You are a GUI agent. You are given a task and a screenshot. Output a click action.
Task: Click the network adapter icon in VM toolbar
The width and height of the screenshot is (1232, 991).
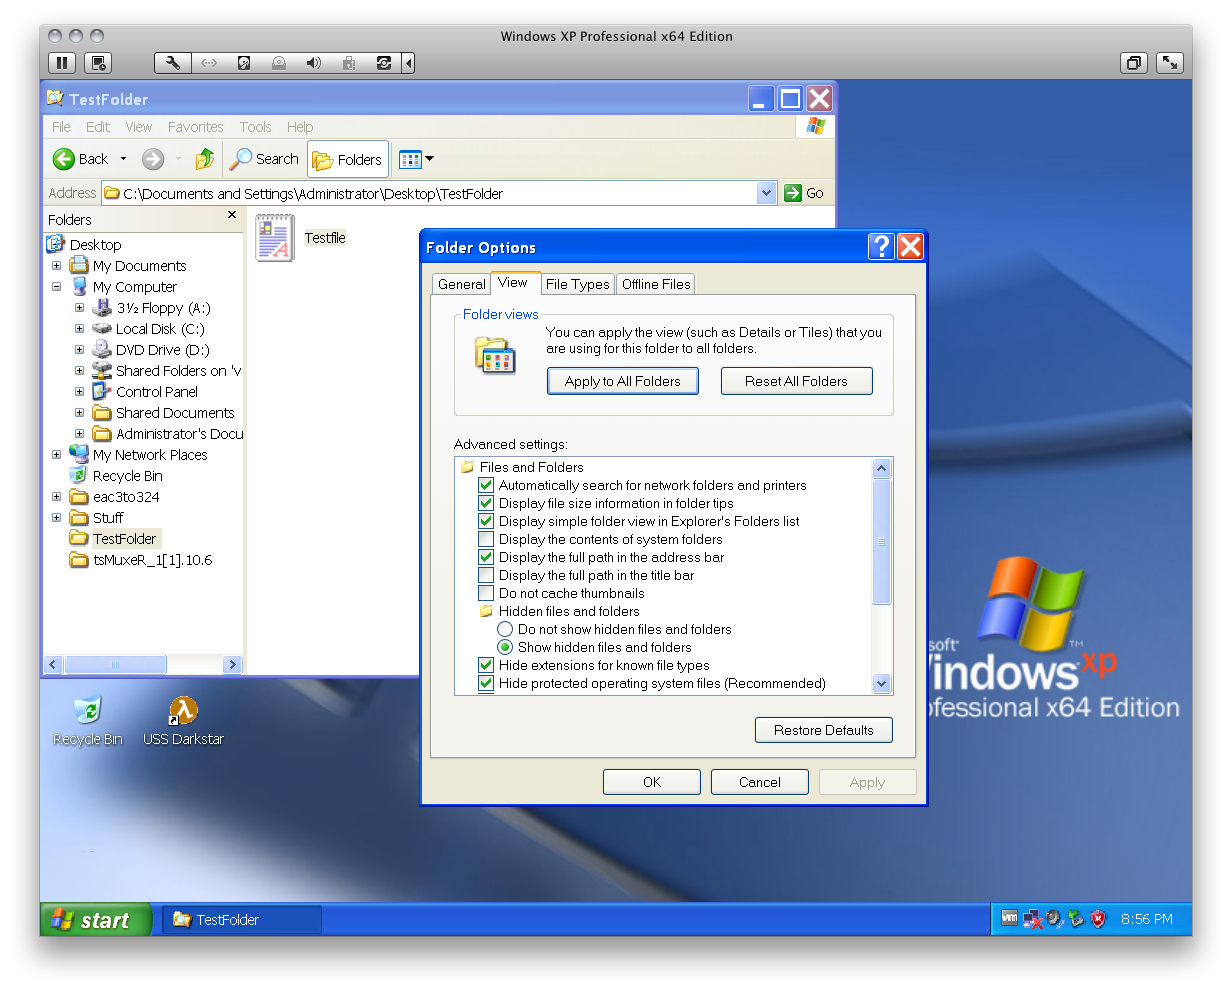(x=208, y=63)
